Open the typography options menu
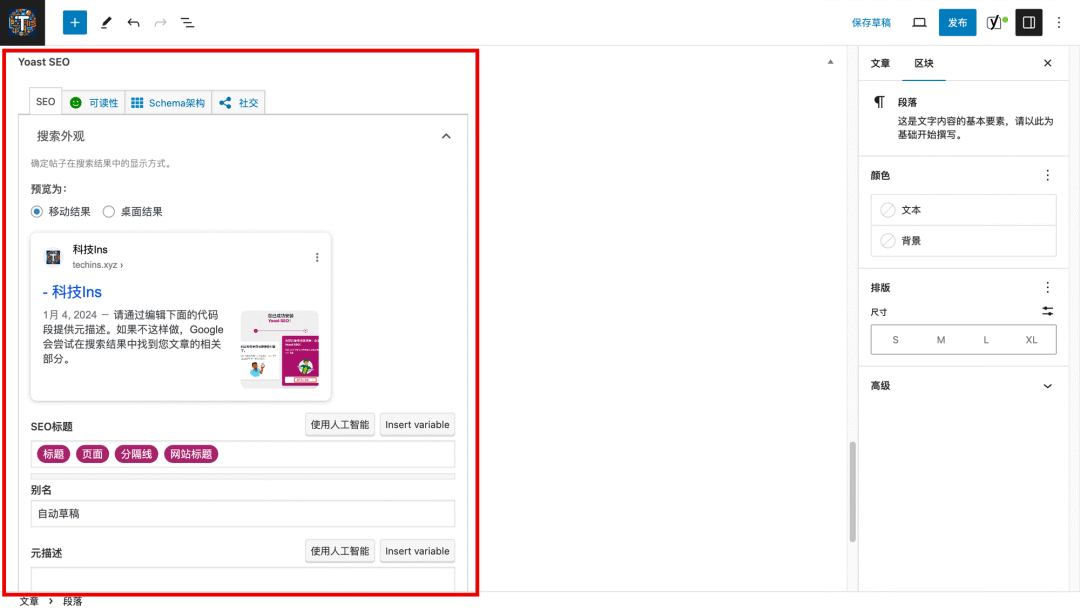Image resolution: width=1080 pixels, height=610 pixels. tap(1048, 288)
